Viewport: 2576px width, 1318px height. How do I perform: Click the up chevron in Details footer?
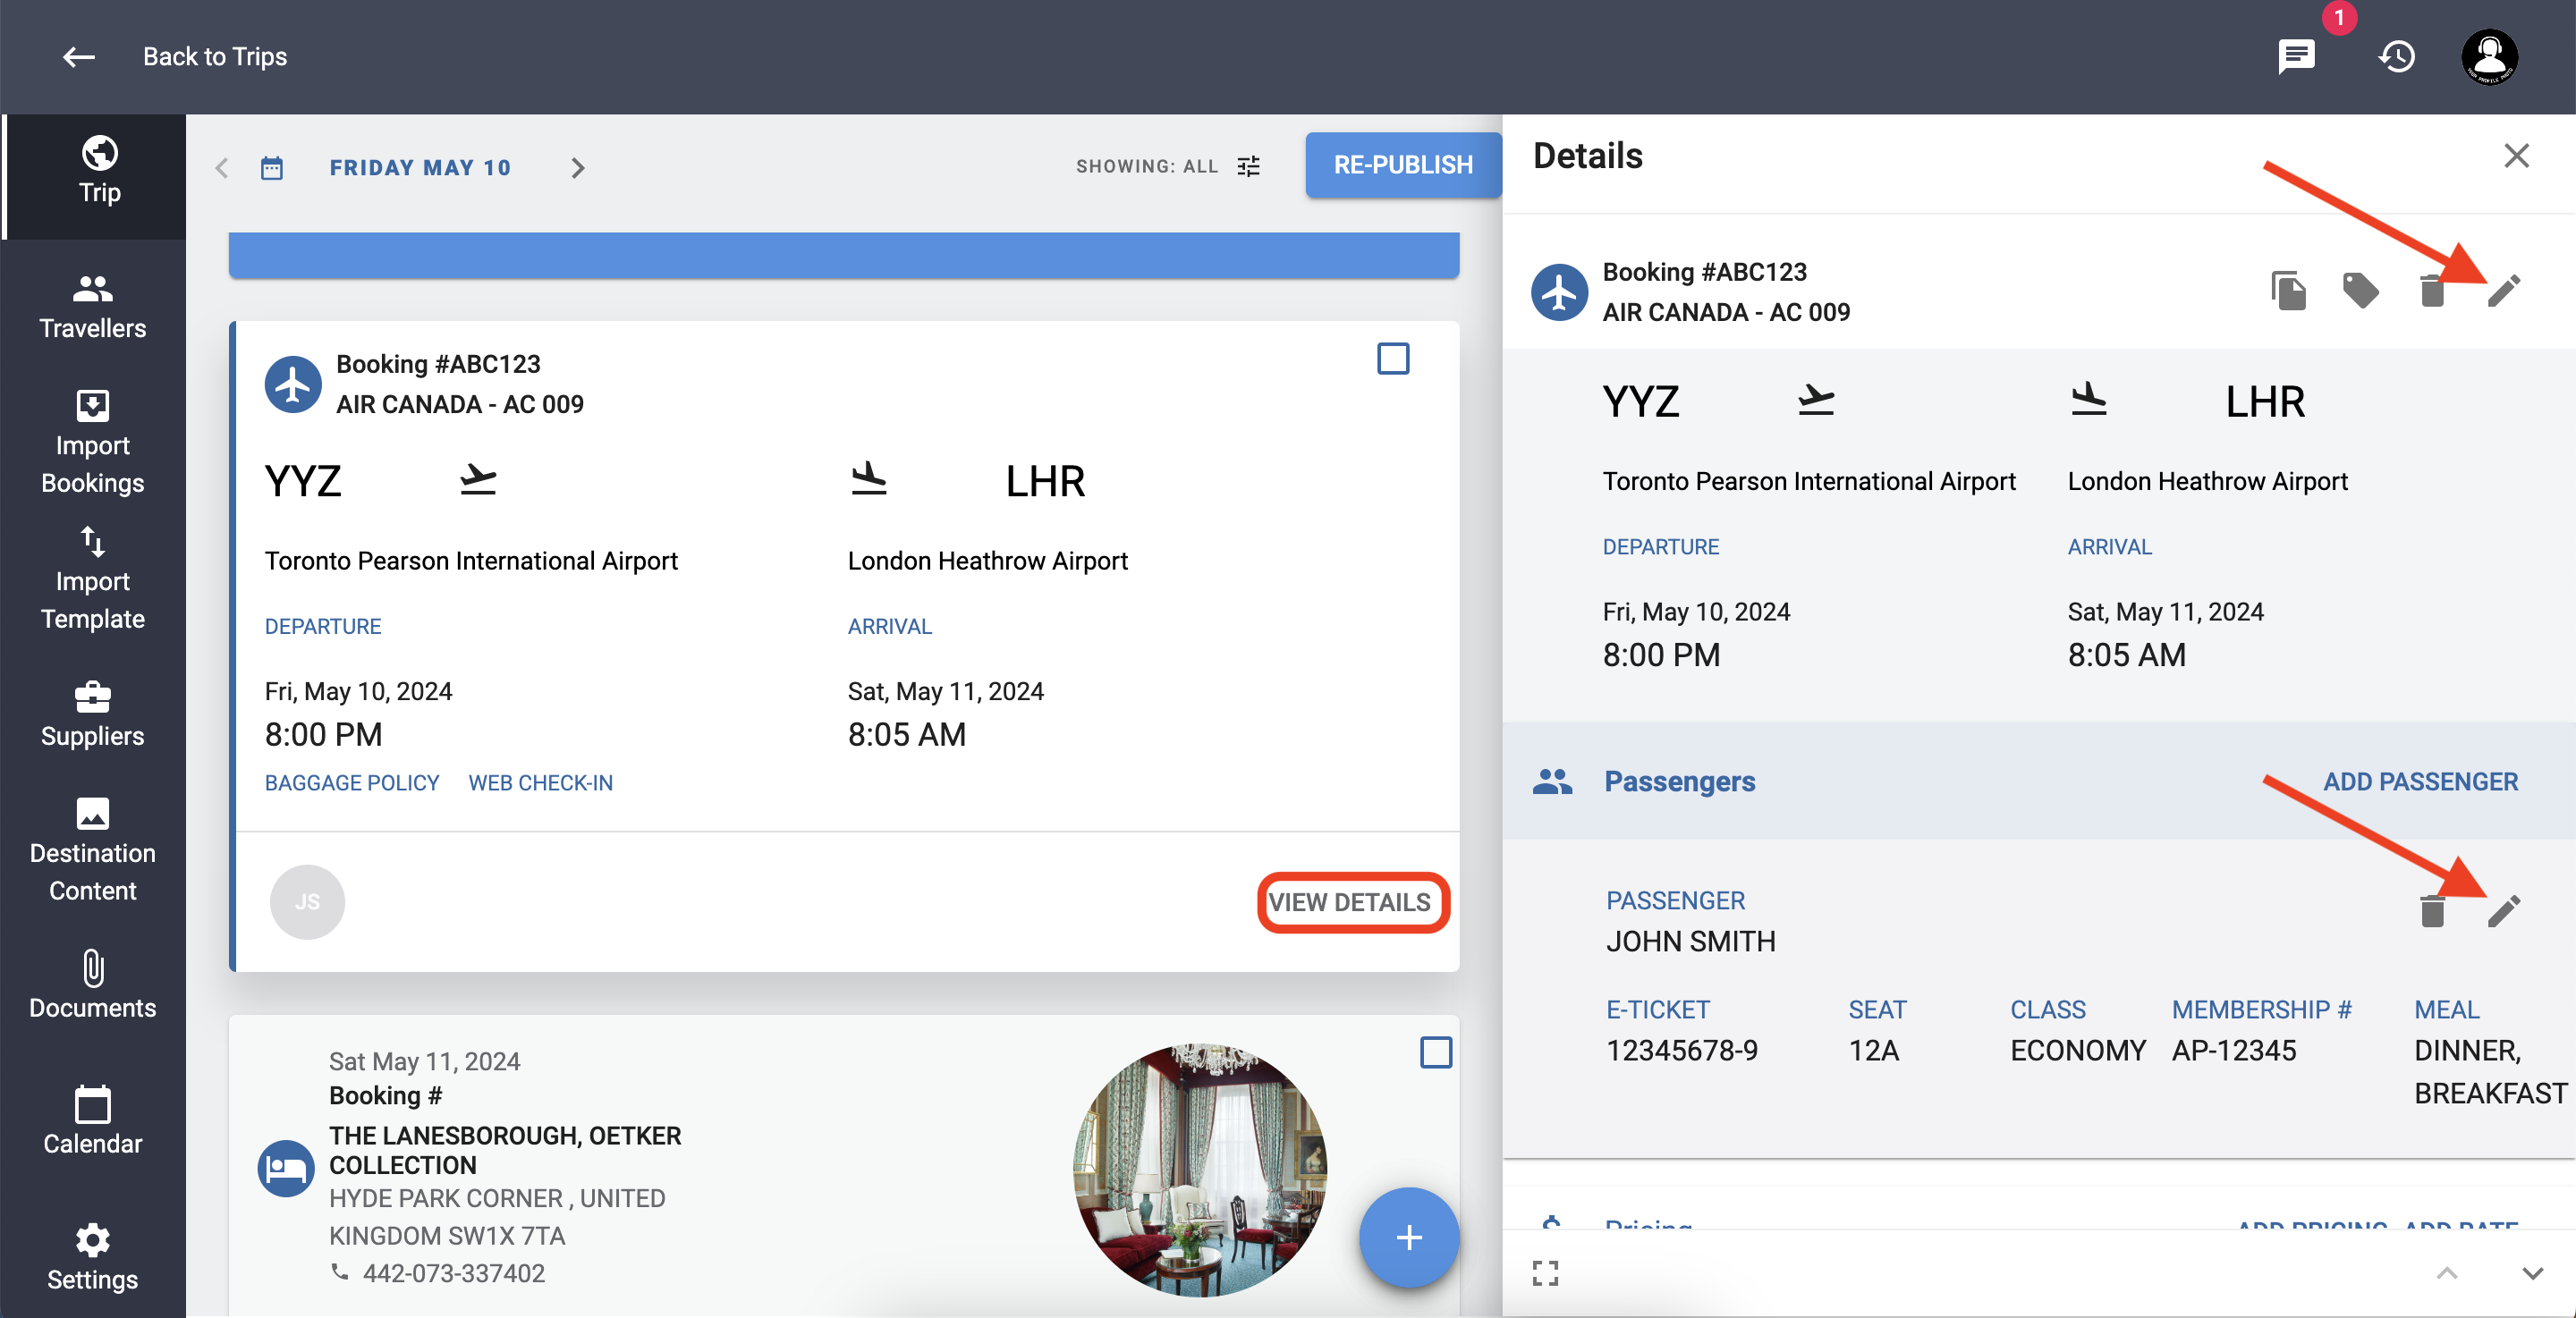[x=2446, y=1273]
